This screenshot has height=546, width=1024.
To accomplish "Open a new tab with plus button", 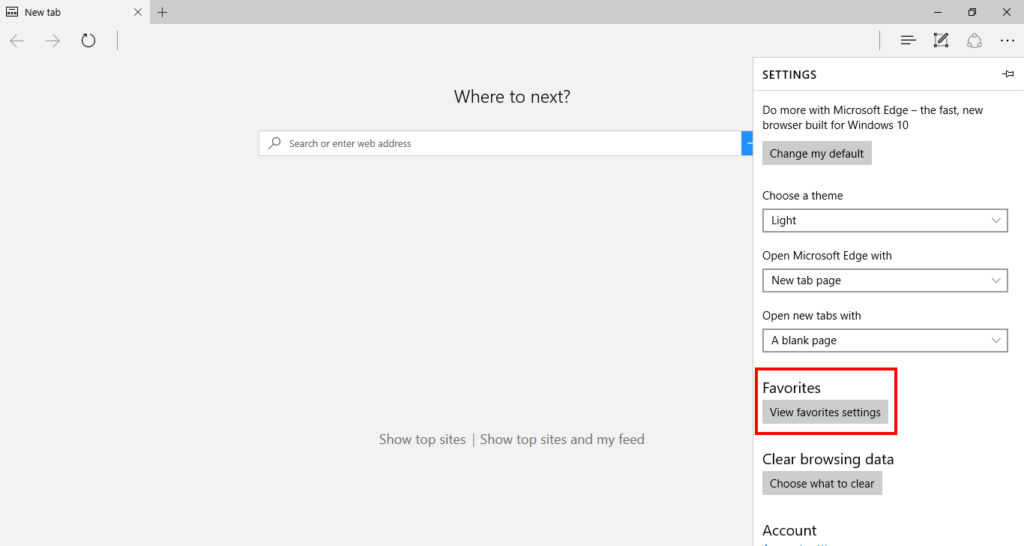I will point(162,12).
